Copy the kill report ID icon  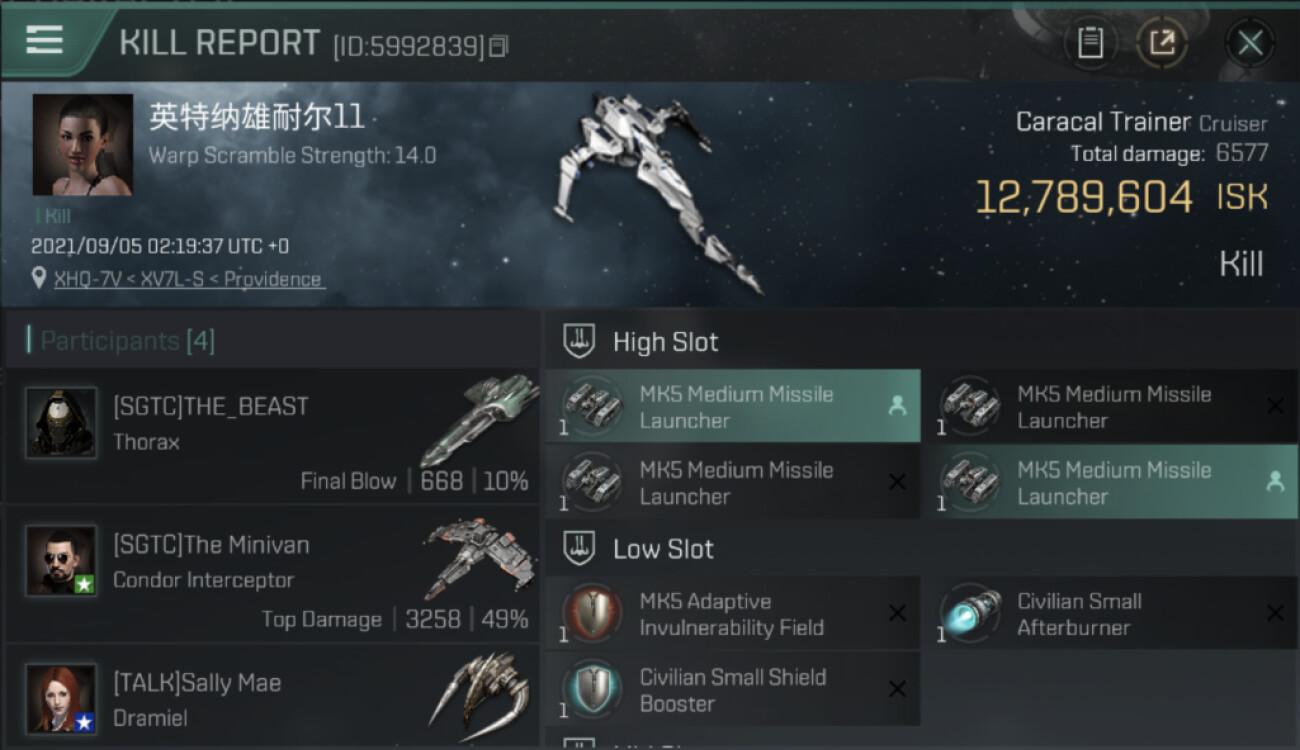click(498, 46)
